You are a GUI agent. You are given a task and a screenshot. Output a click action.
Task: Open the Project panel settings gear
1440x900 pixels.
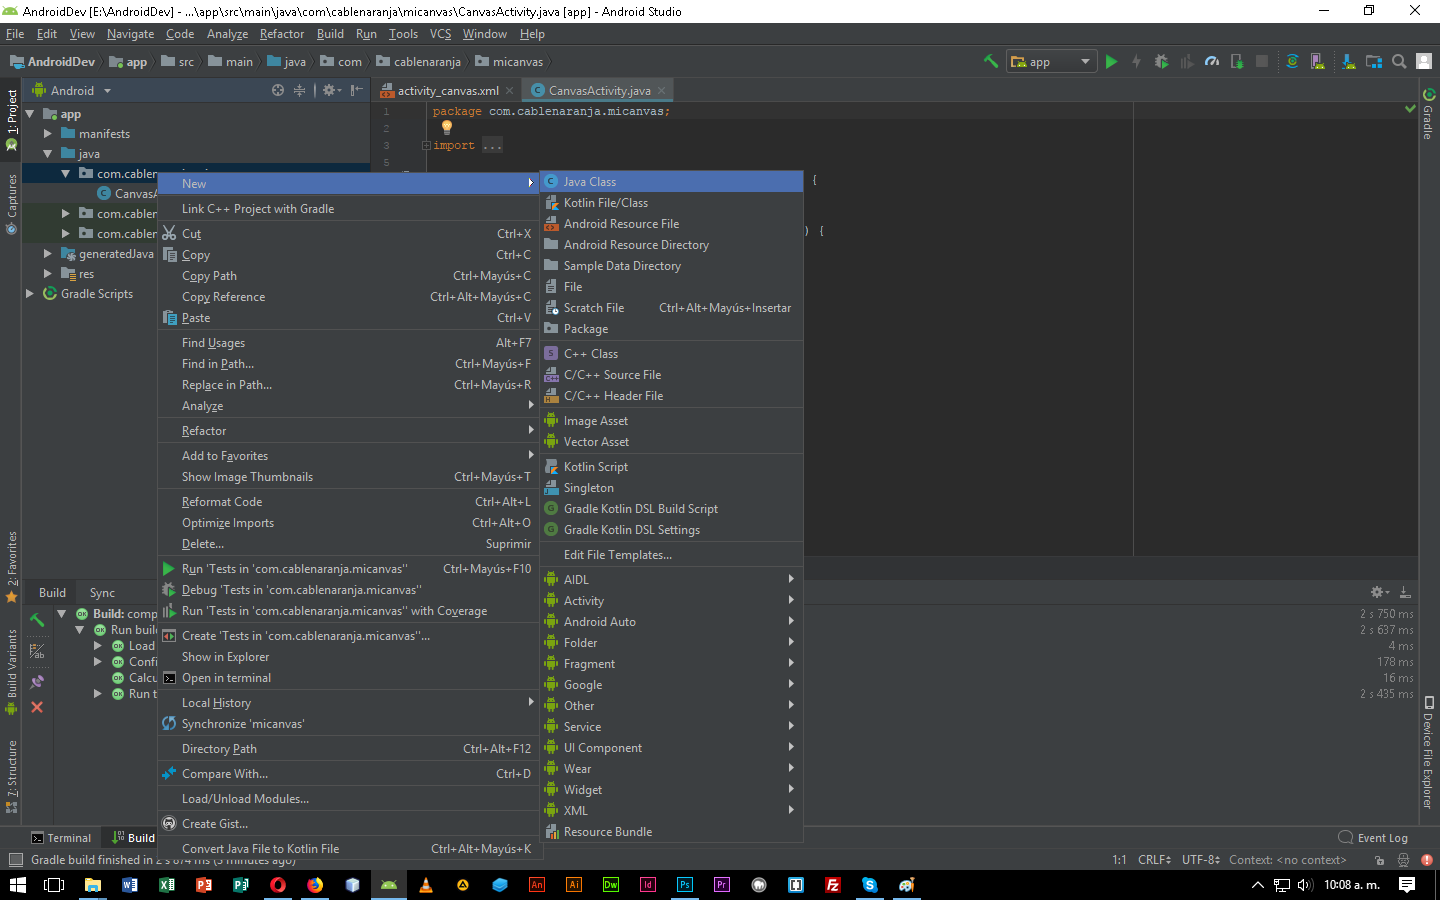[331, 90]
